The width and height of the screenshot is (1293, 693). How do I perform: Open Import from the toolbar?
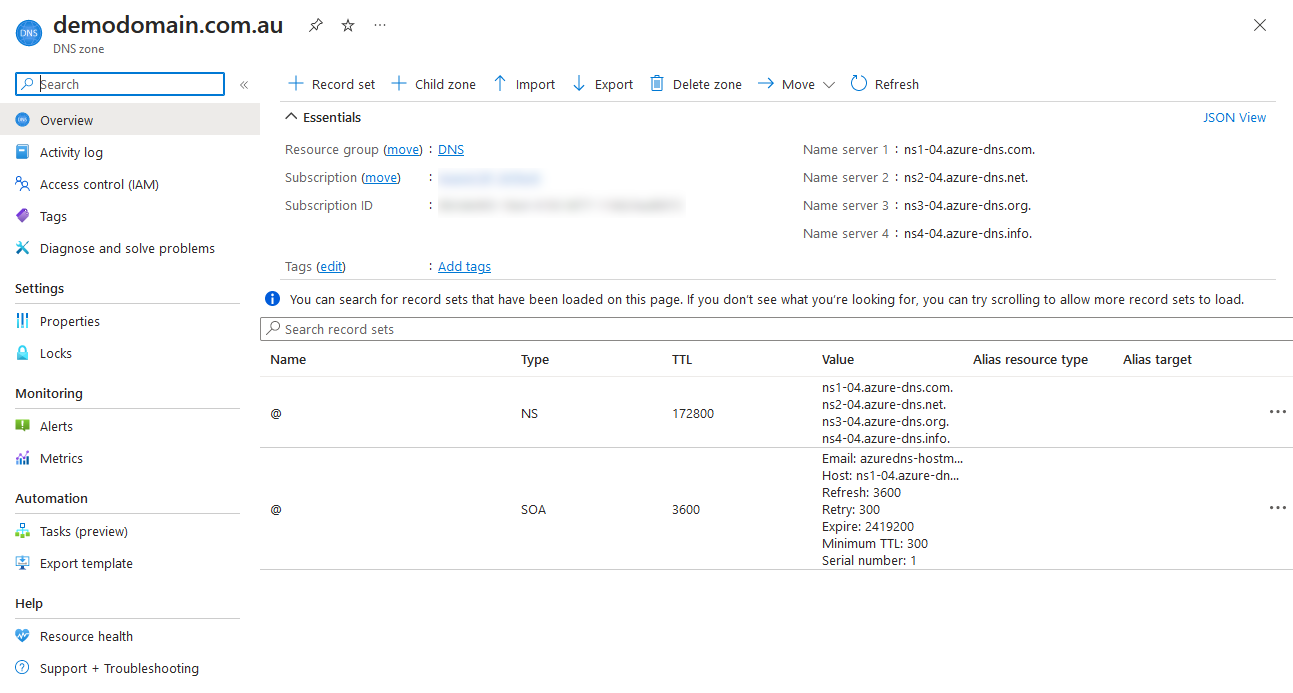click(x=524, y=84)
